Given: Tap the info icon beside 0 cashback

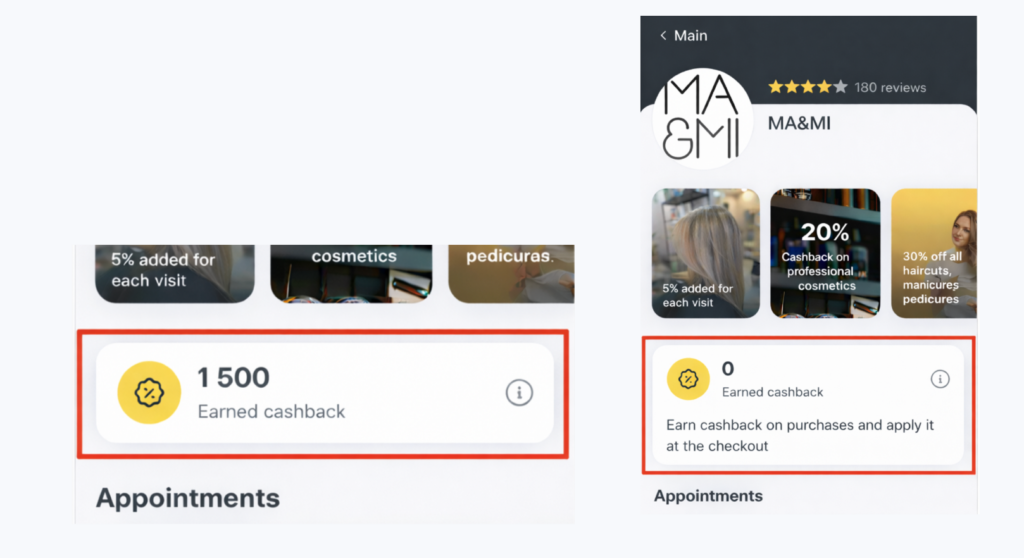Looking at the screenshot, I should pos(940,379).
